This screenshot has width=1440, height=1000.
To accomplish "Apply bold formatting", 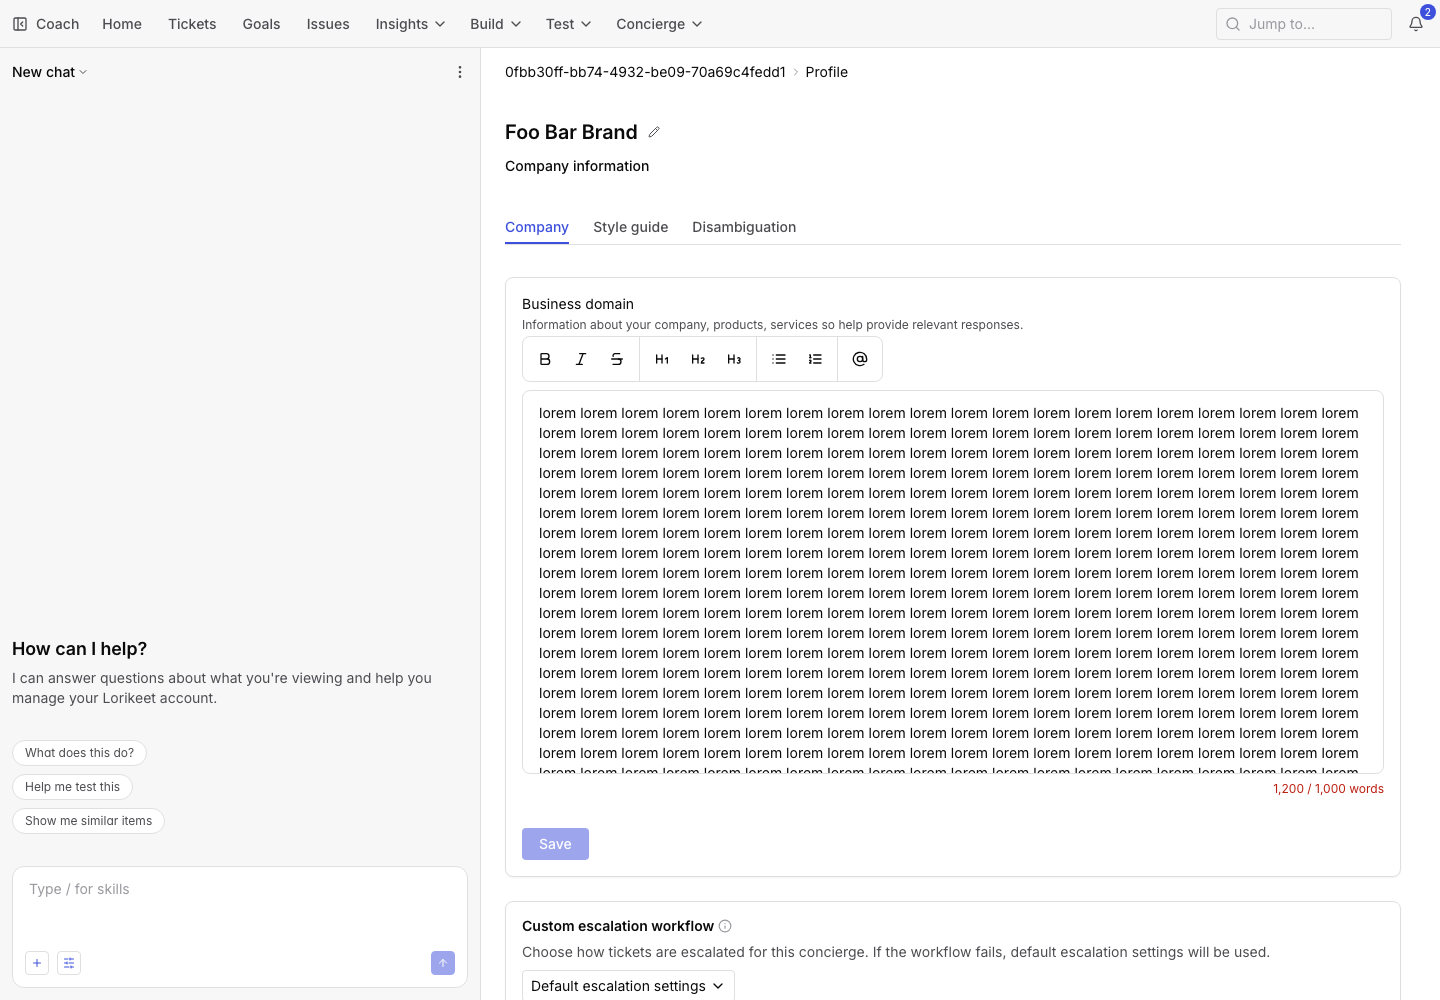I will pos(545,359).
